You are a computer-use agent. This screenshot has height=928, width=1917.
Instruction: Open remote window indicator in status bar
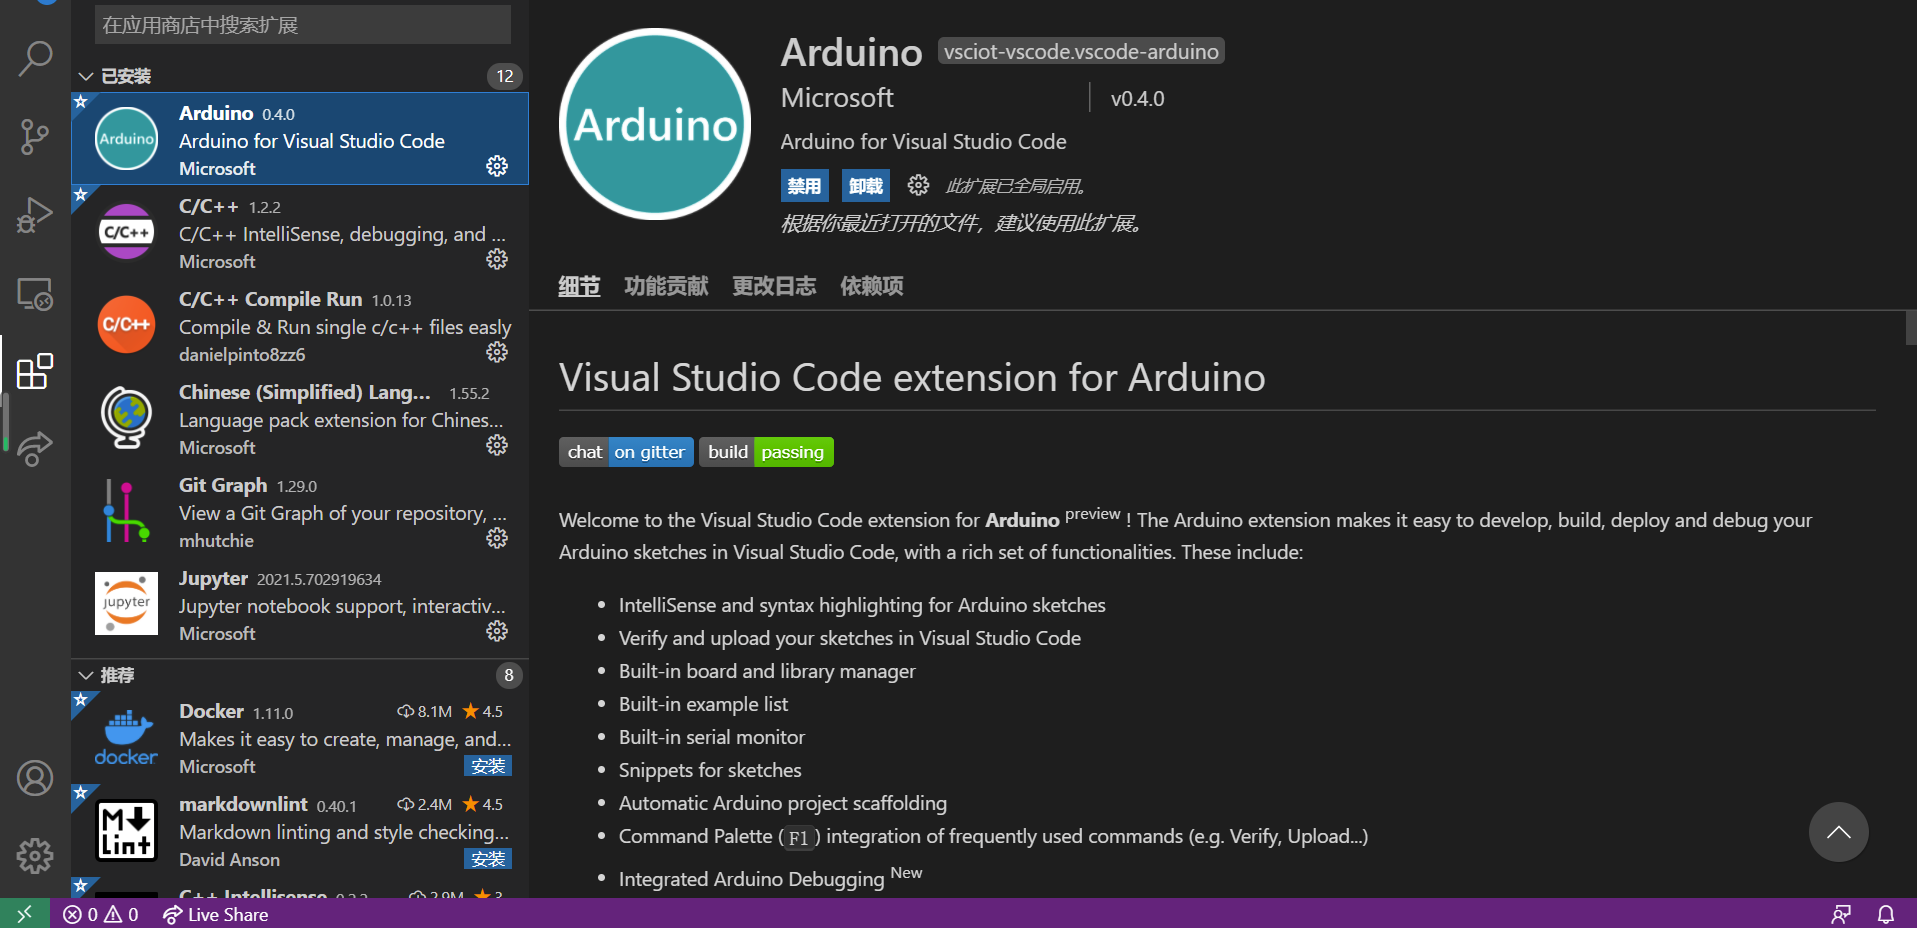click(25, 914)
